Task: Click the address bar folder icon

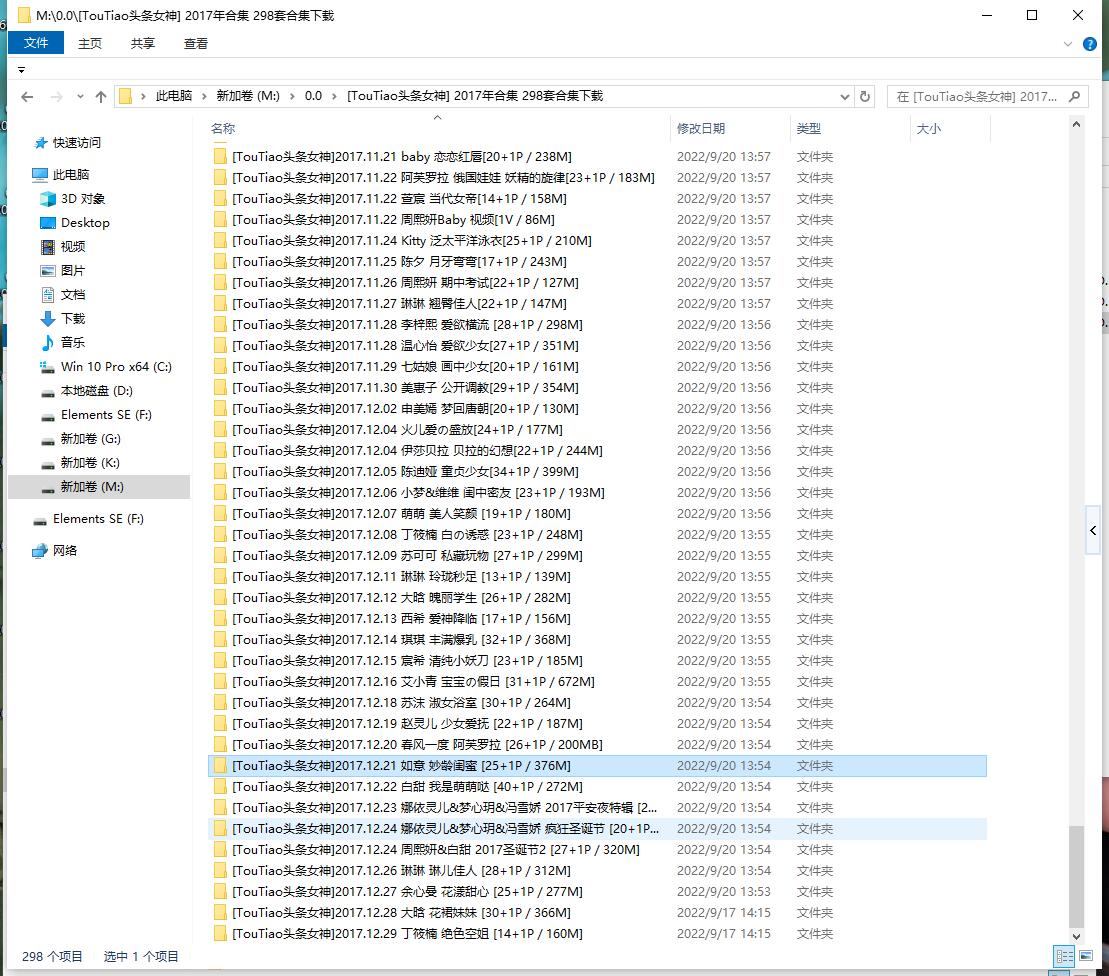Action: coord(125,96)
